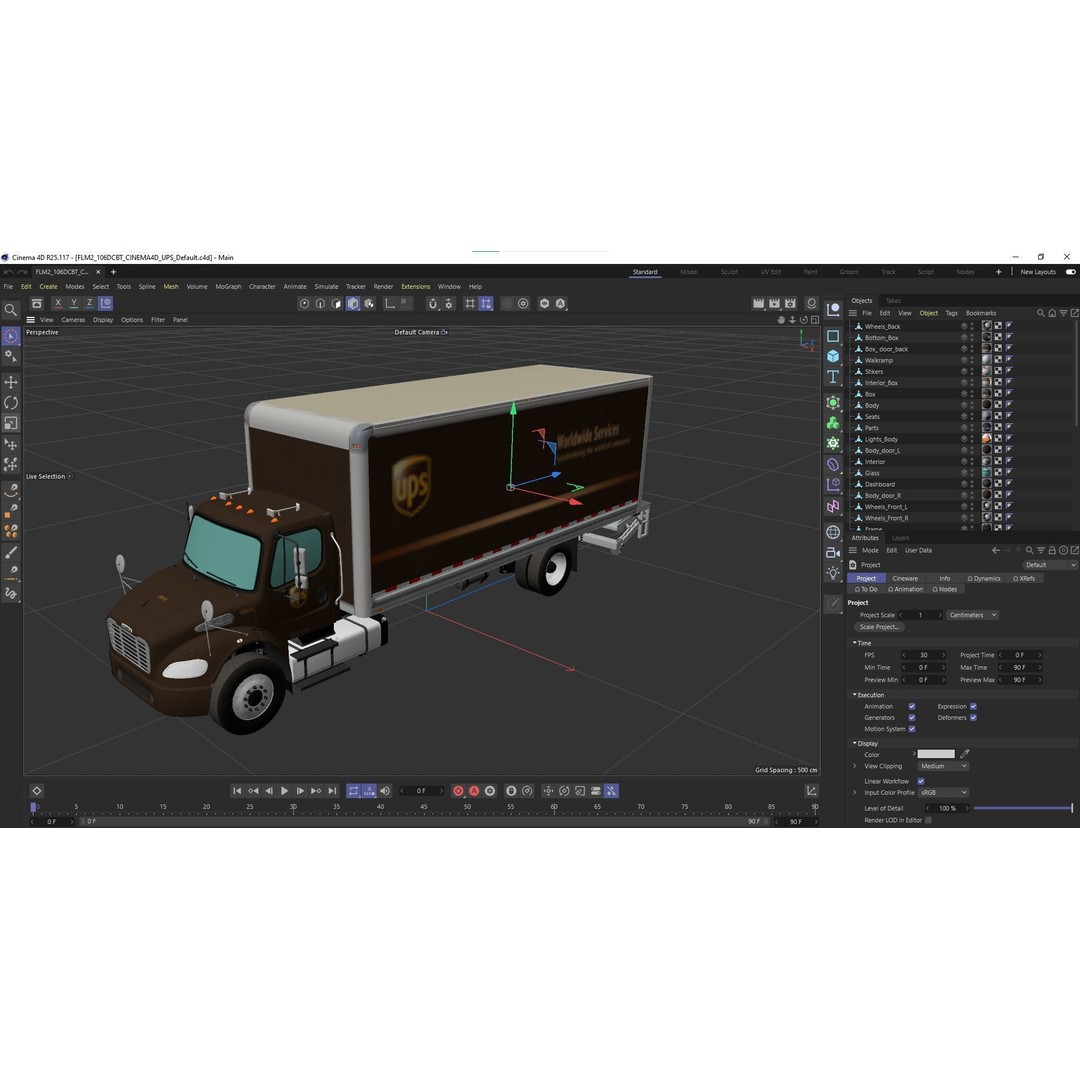Image resolution: width=1080 pixels, height=1080 pixels.
Task: Toggle the enable snap magnet icon
Action: [x=433, y=303]
